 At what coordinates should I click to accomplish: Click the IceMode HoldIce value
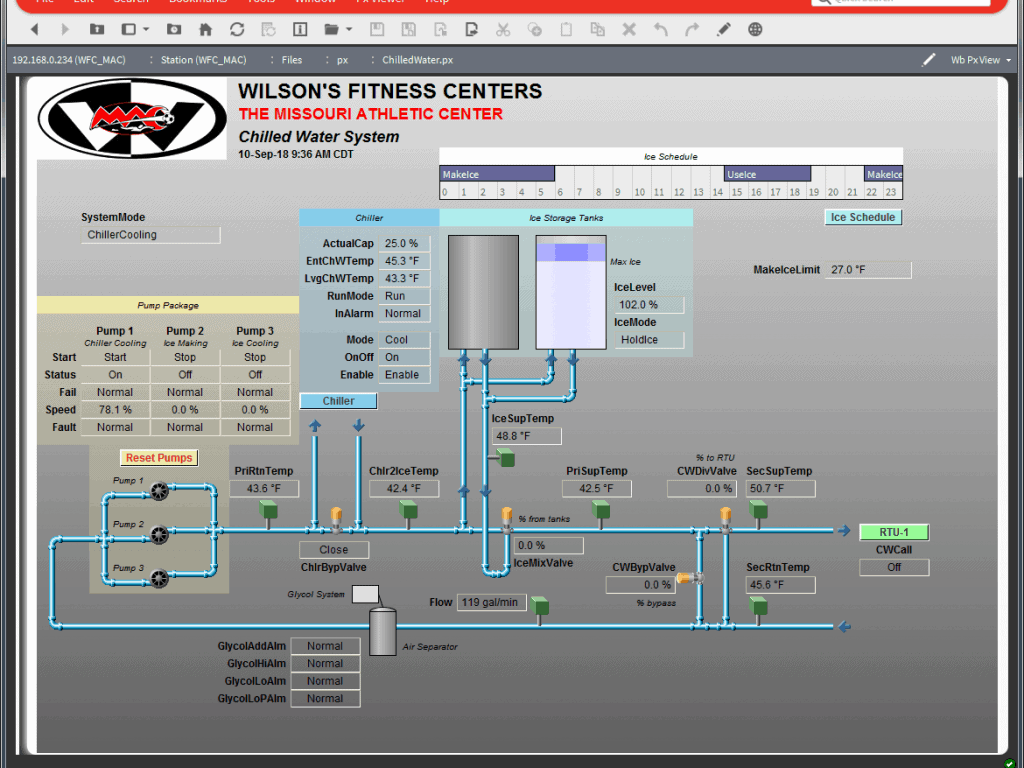[649, 340]
